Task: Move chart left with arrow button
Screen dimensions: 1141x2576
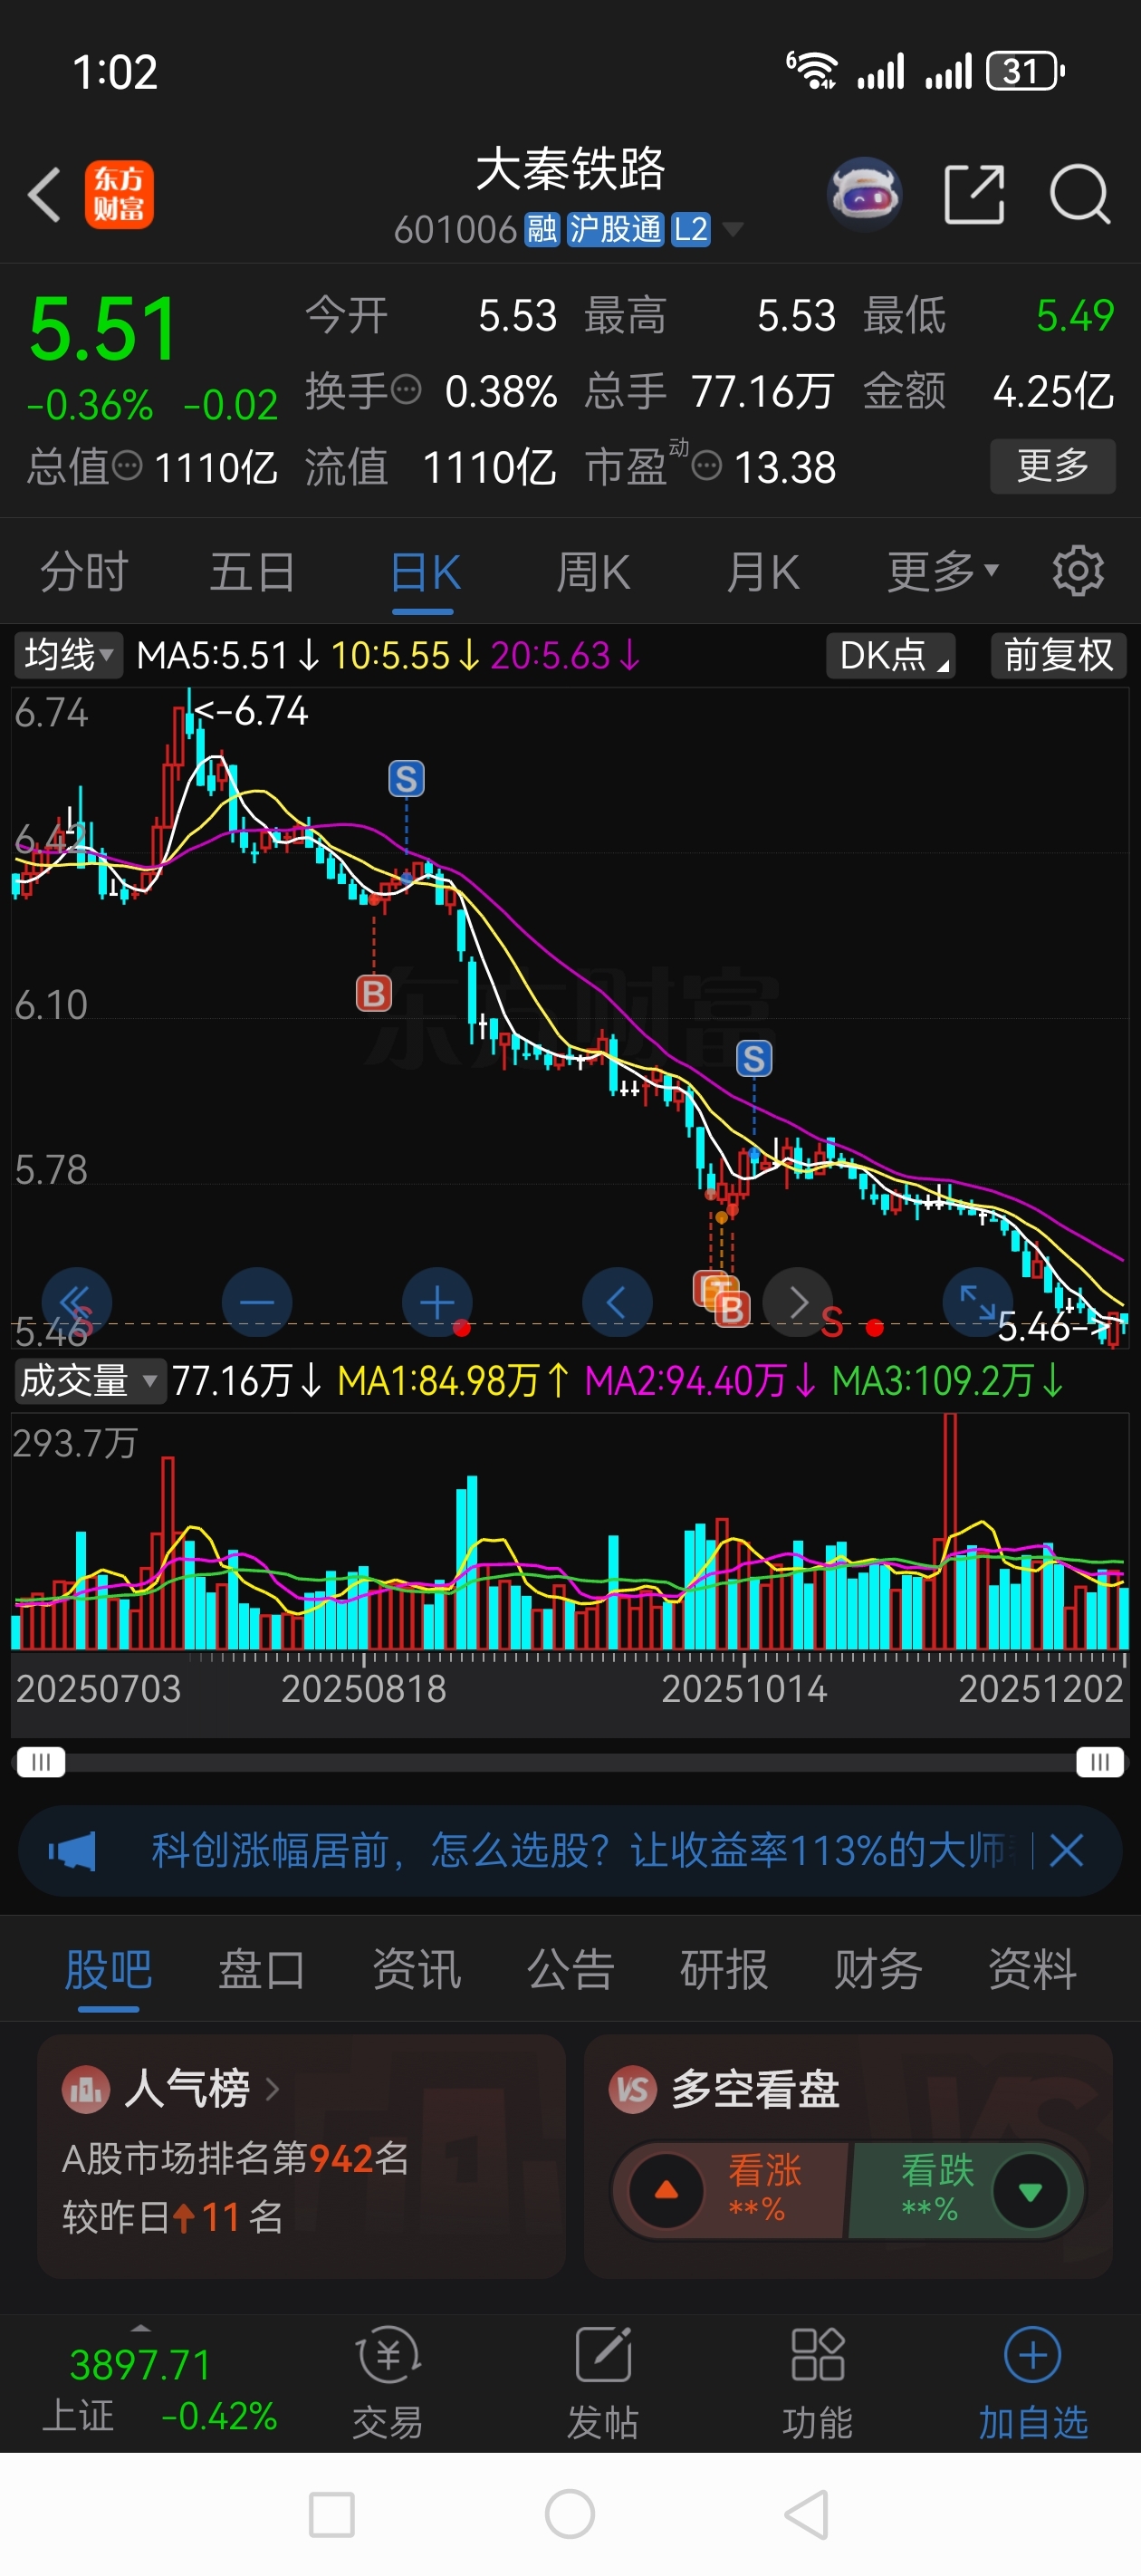Action: point(617,1303)
